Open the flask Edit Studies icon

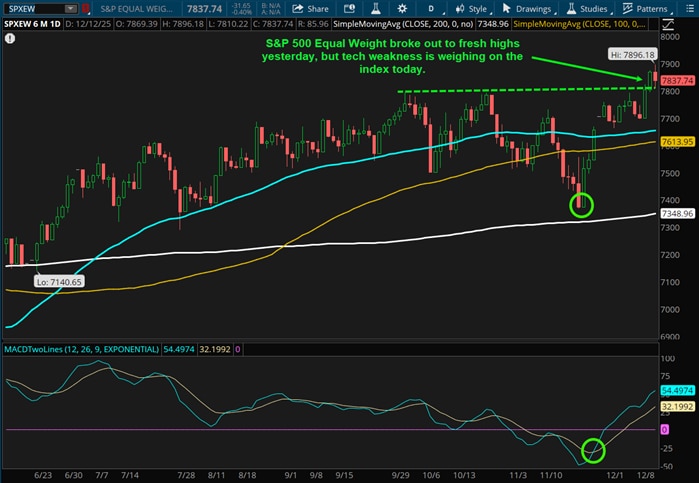coord(376,8)
